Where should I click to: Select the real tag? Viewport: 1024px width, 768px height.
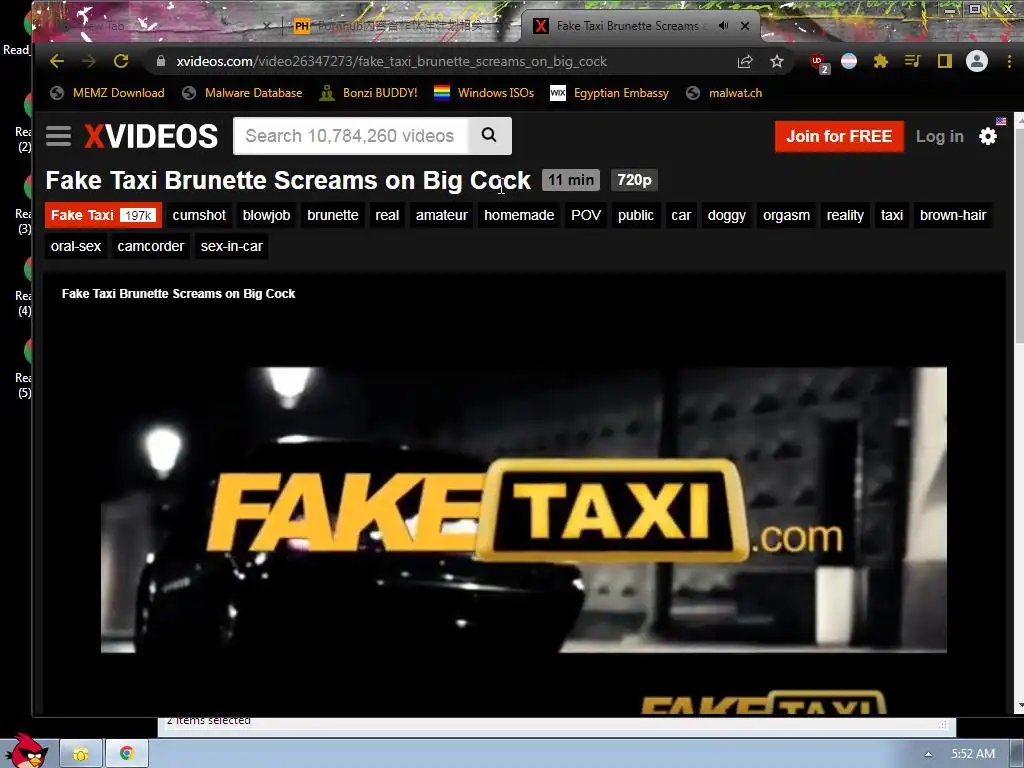pos(387,216)
